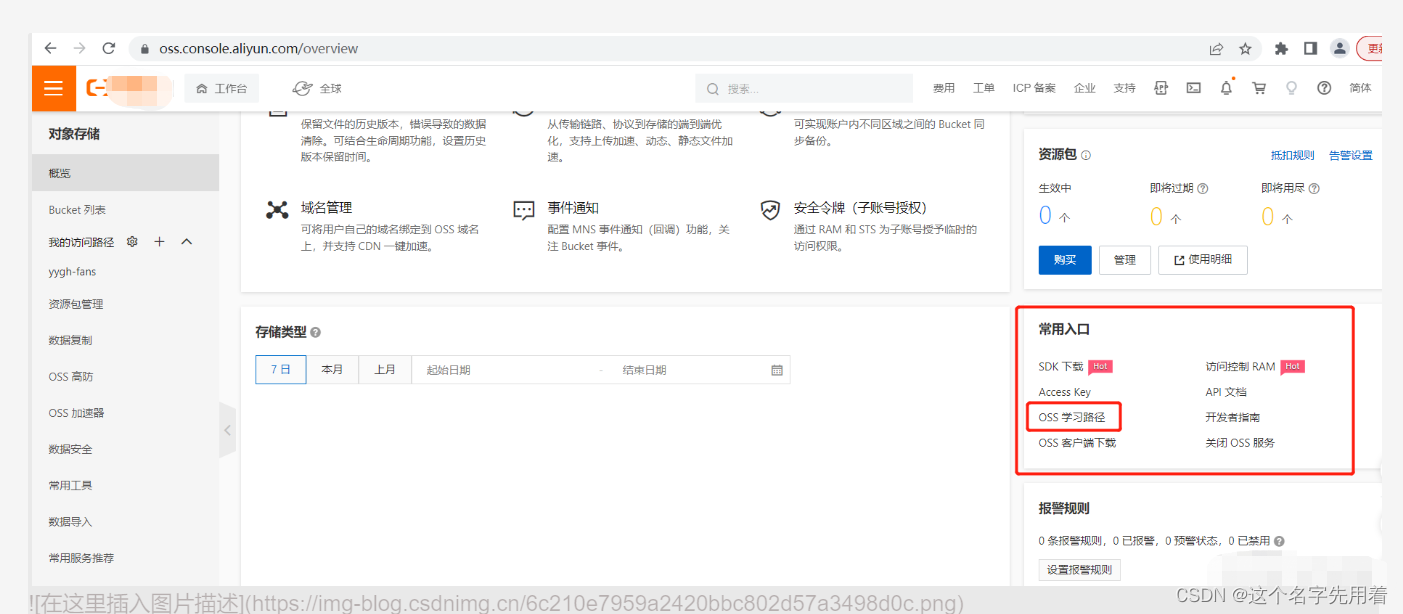Open 工单 menu in top bar
The image size is (1403, 614).
[x=984, y=88]
